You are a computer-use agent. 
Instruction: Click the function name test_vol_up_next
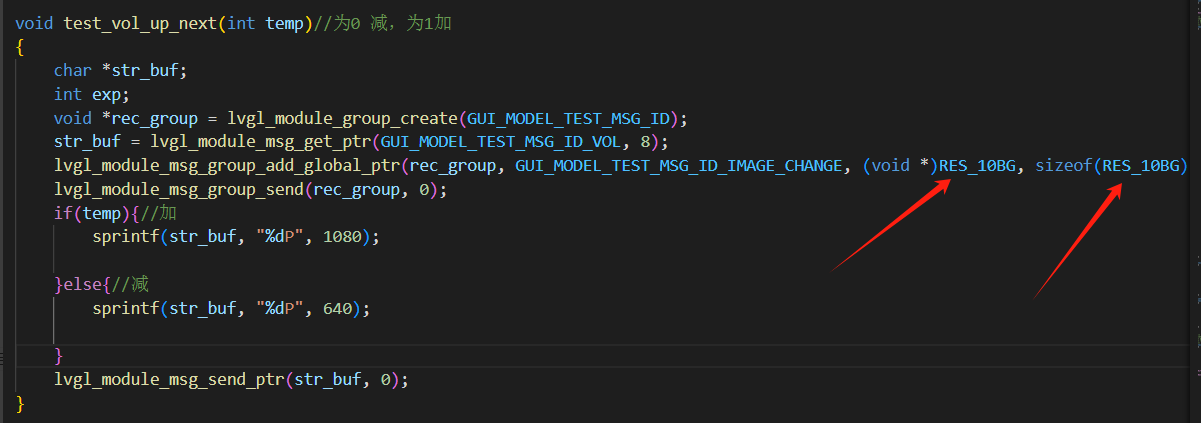point(141,22)
